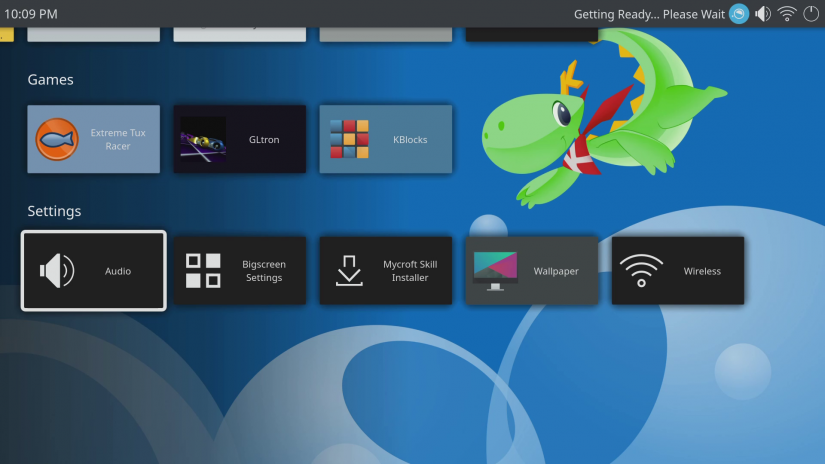
Task: Click the volume speaker icon in top bar
Action: (763, 14)
